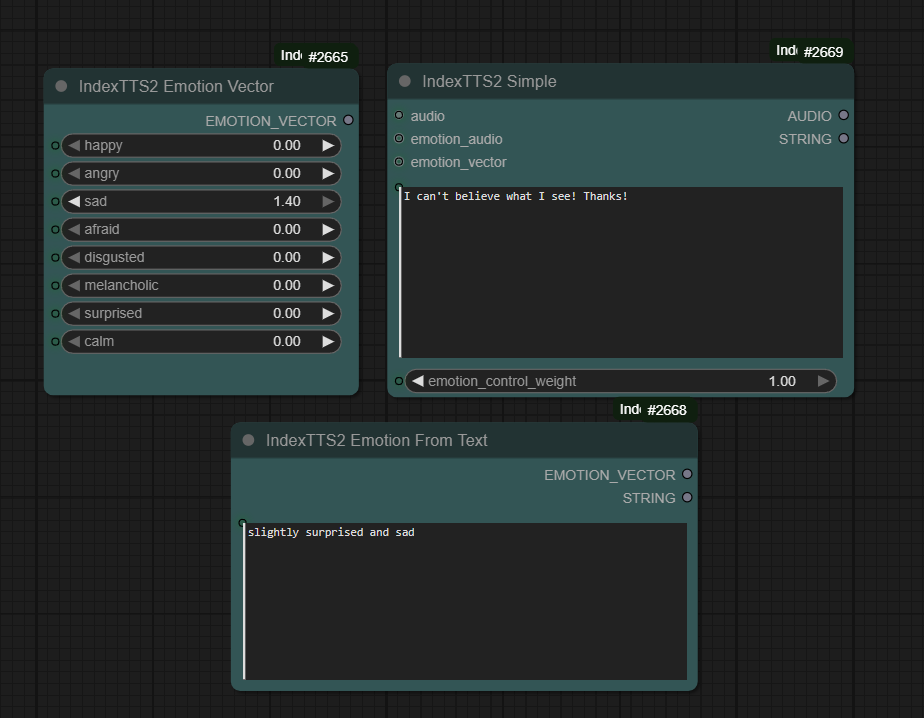Image resolution: width=924 pixels, height=718 pixels.
Task: Collapse the IndexTTS2 Emotion From Text node
Action: click(x=249, y=441)
